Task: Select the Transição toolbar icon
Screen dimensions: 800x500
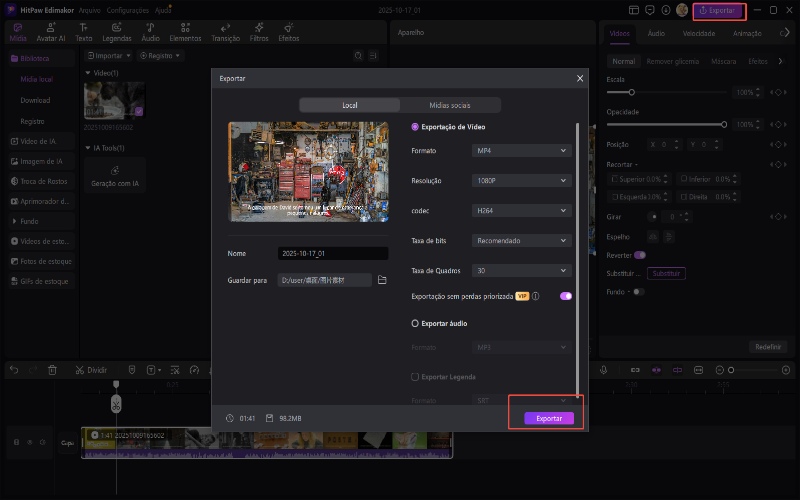Action: [x=226, y=32]
